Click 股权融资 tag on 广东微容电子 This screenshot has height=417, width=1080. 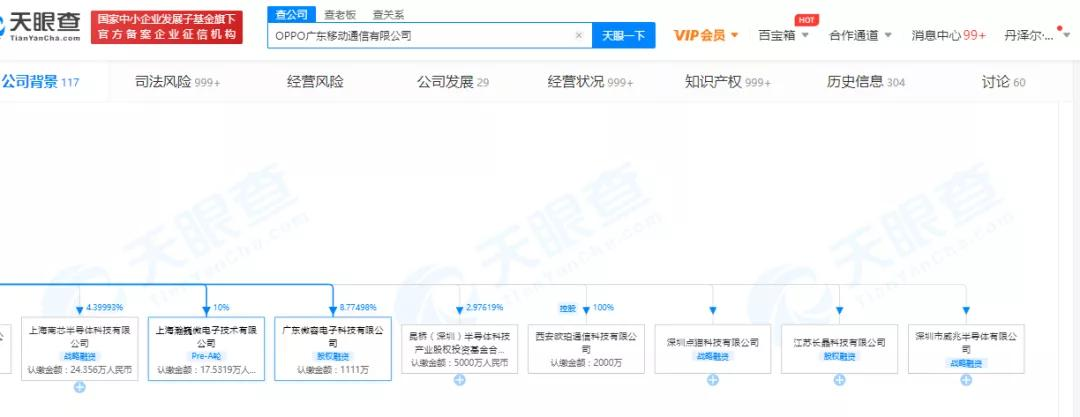333,356
